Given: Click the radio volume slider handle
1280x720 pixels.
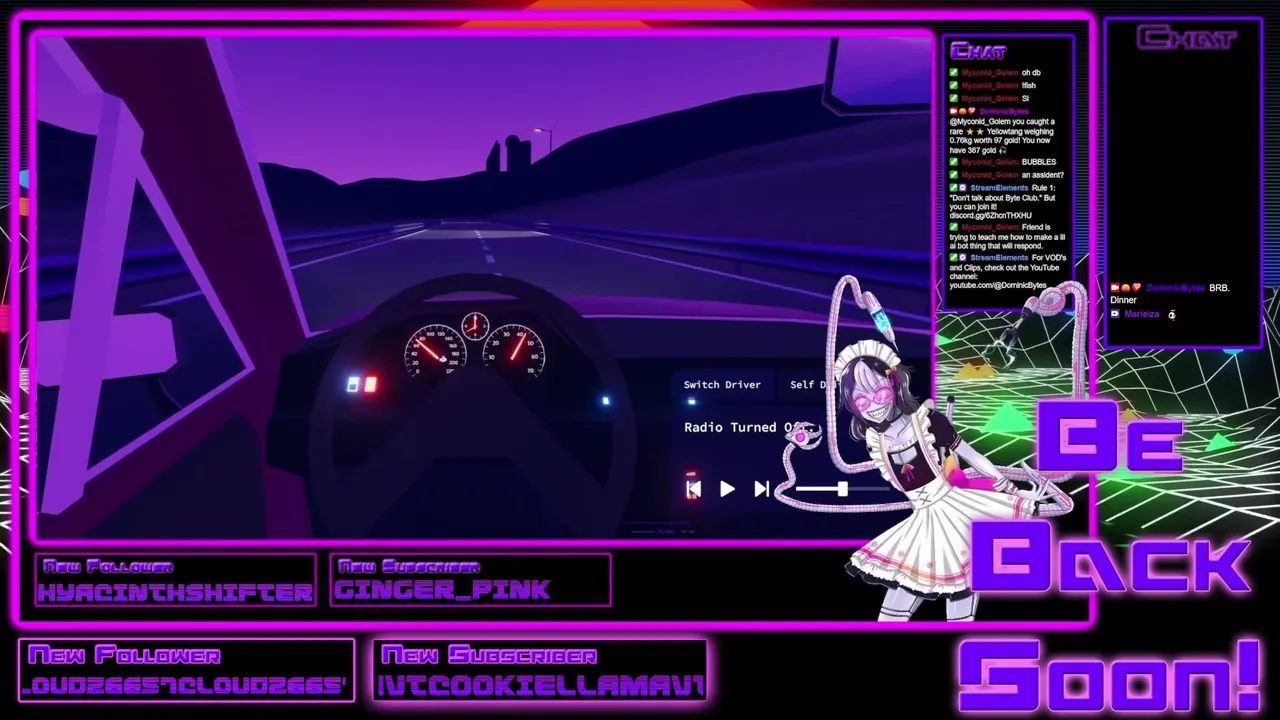Looking at the screenshot, I should pos(842,489).
